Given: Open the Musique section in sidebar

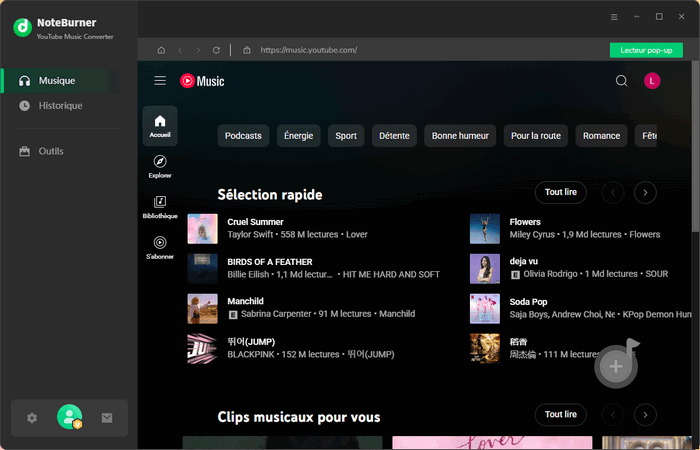Looking at the screenshot, I should (61, 81).
